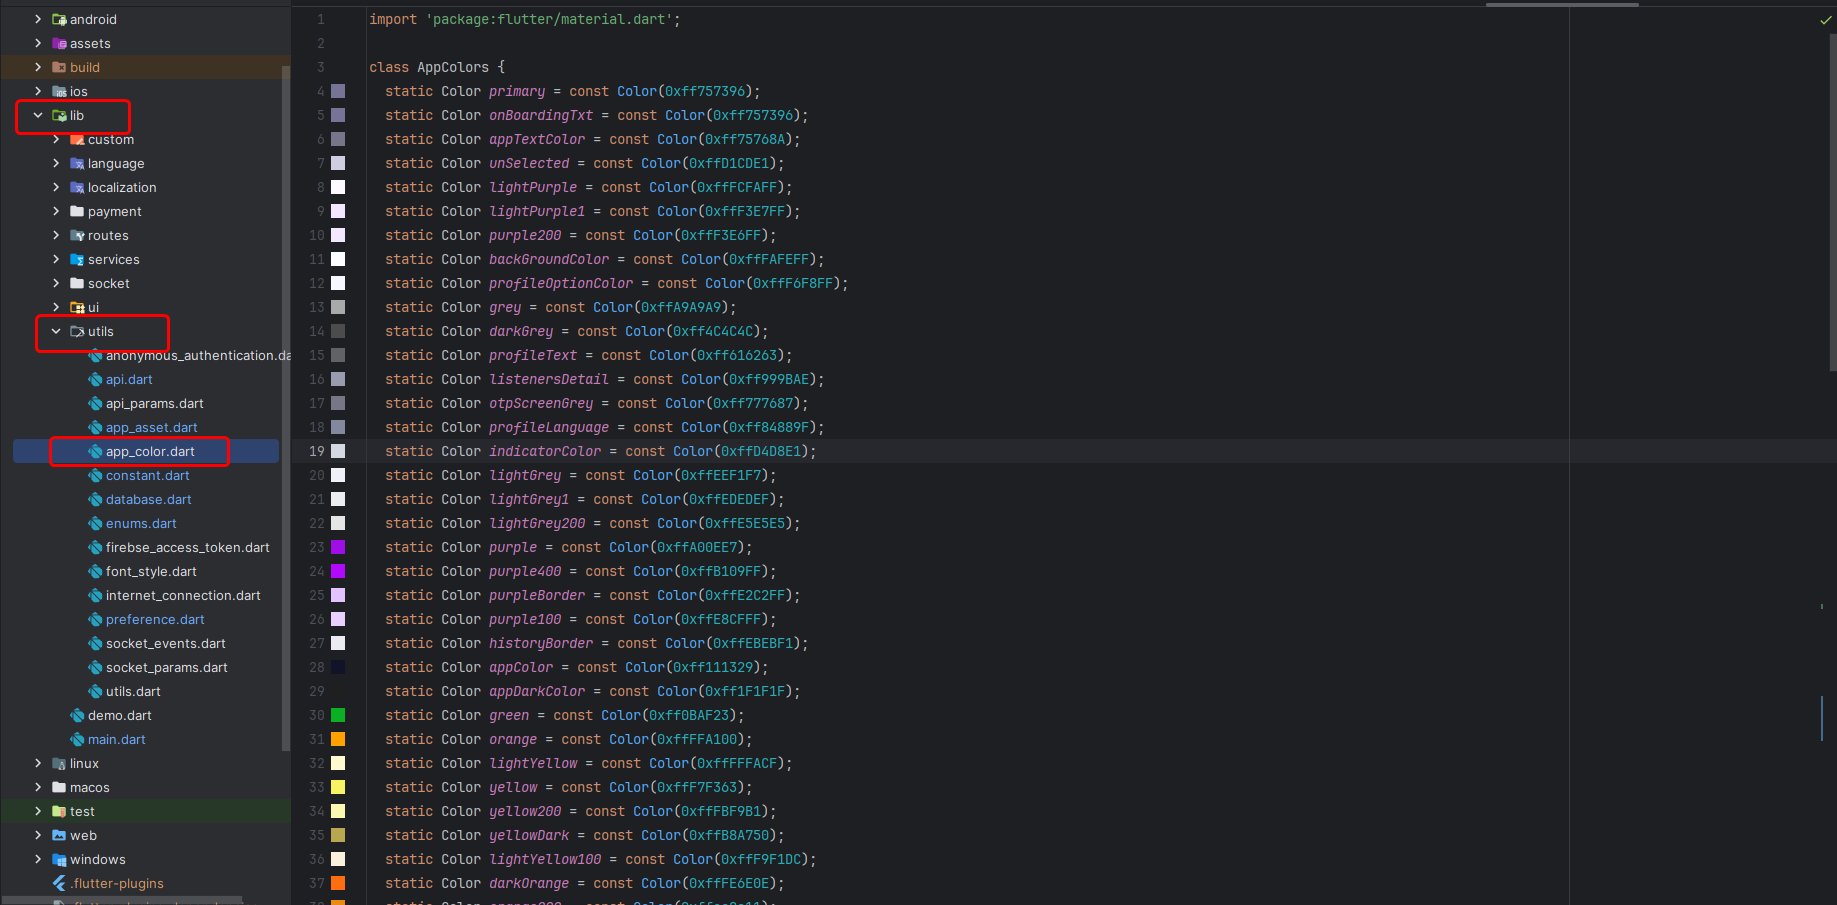Open font_style.dart in the project tree
The image size is (1837, 905).
(x=151, y=571)
